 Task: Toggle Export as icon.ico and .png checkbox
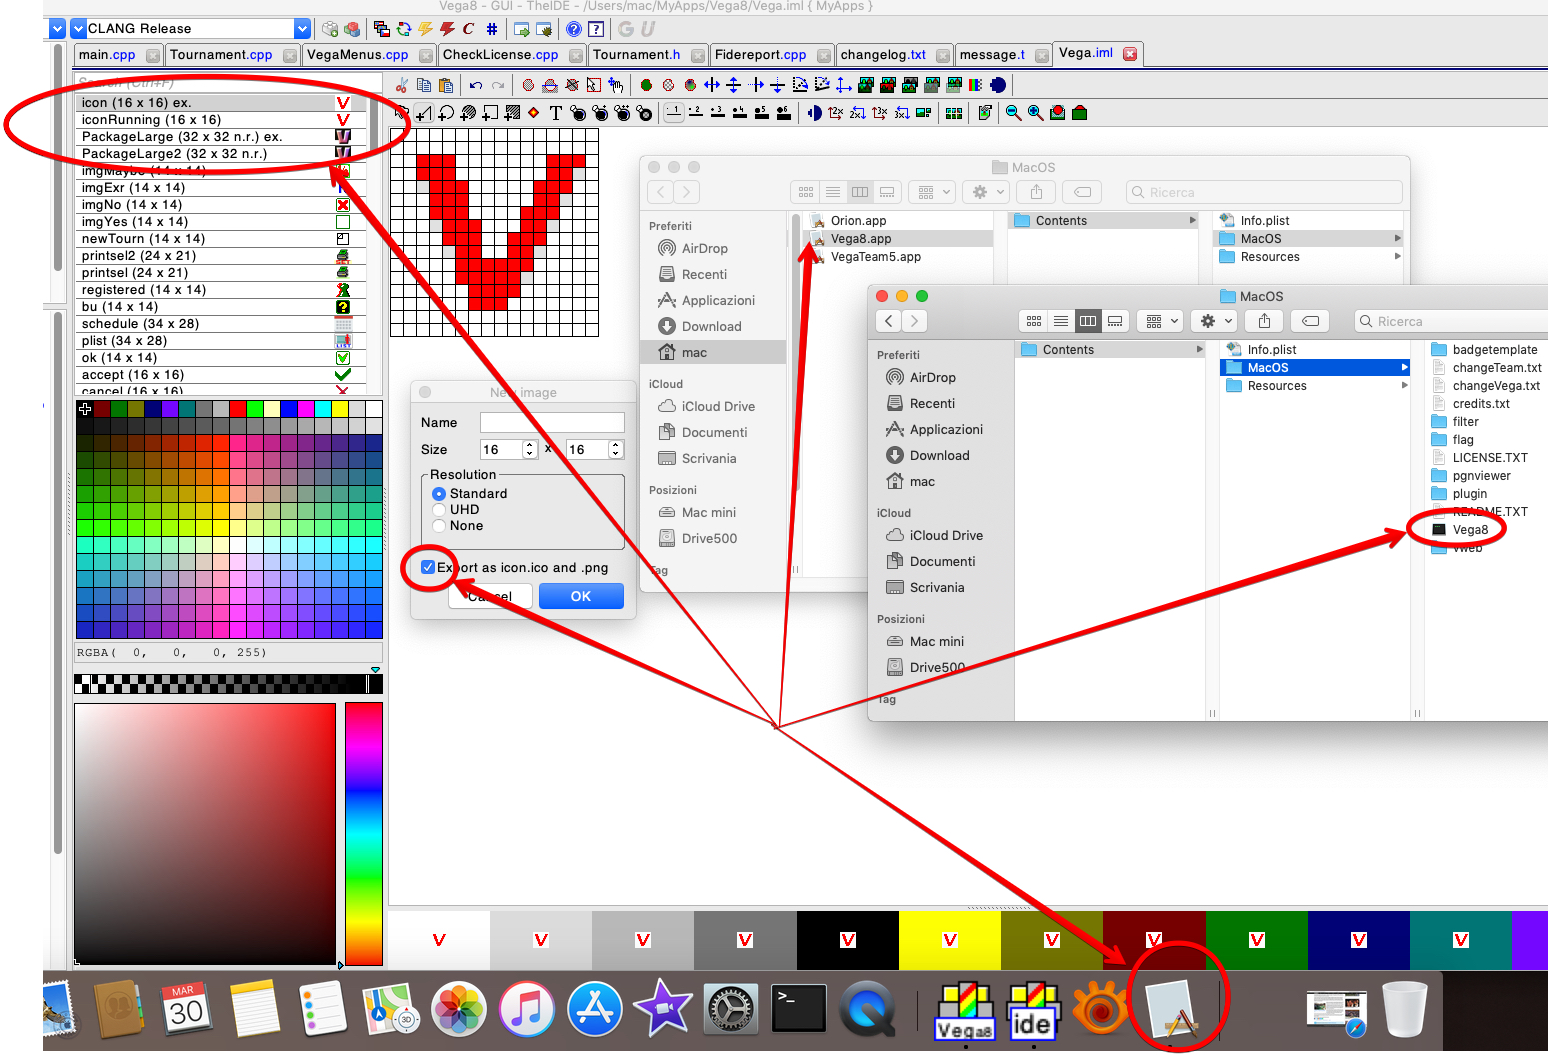(428, 567)
